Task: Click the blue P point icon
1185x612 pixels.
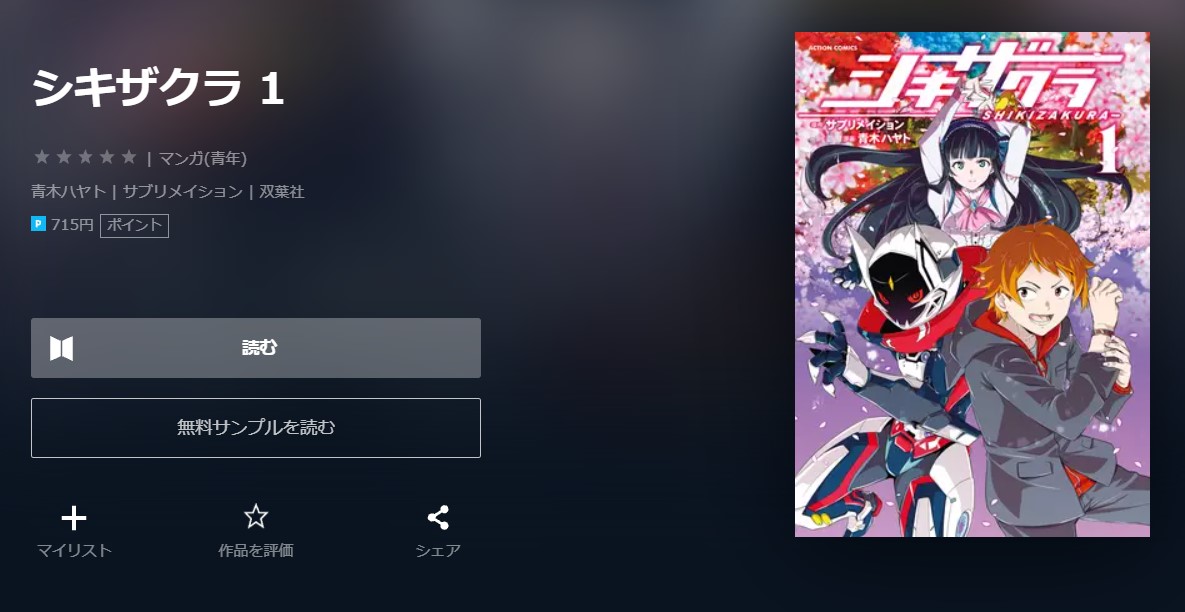Action: [x=39, y=224]
